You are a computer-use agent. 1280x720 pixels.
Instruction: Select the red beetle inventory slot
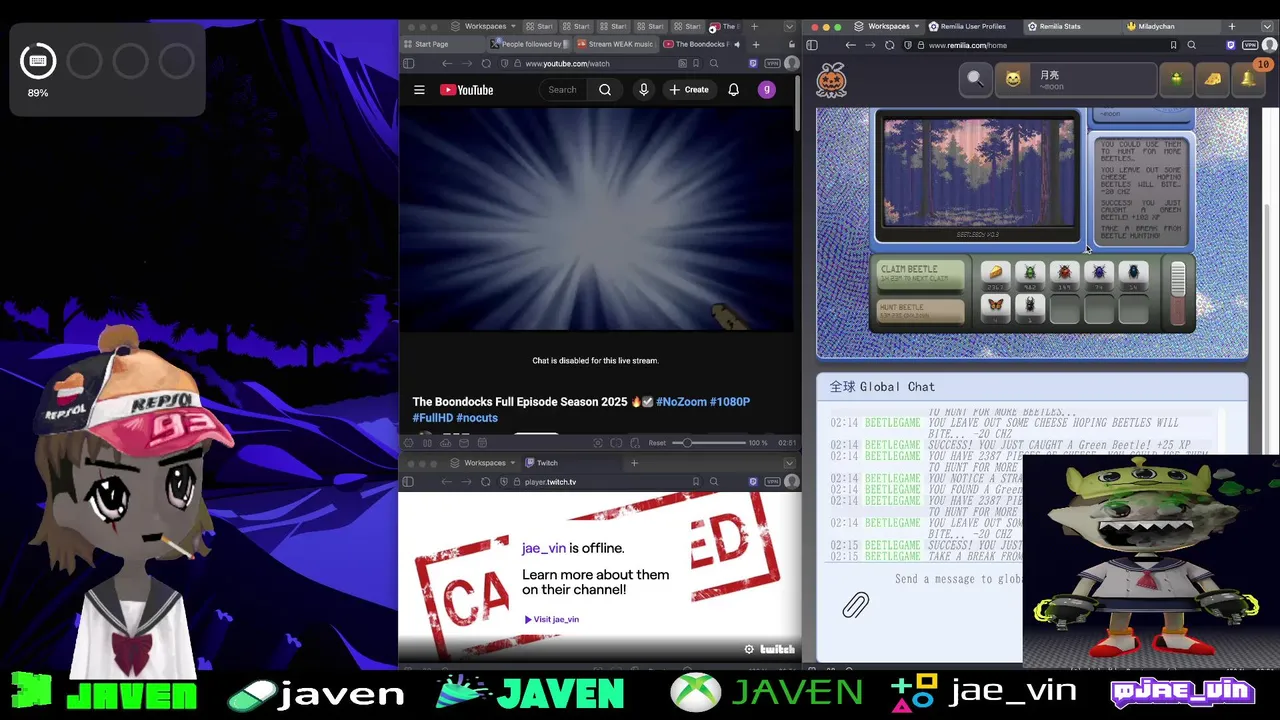[1064, 274]
